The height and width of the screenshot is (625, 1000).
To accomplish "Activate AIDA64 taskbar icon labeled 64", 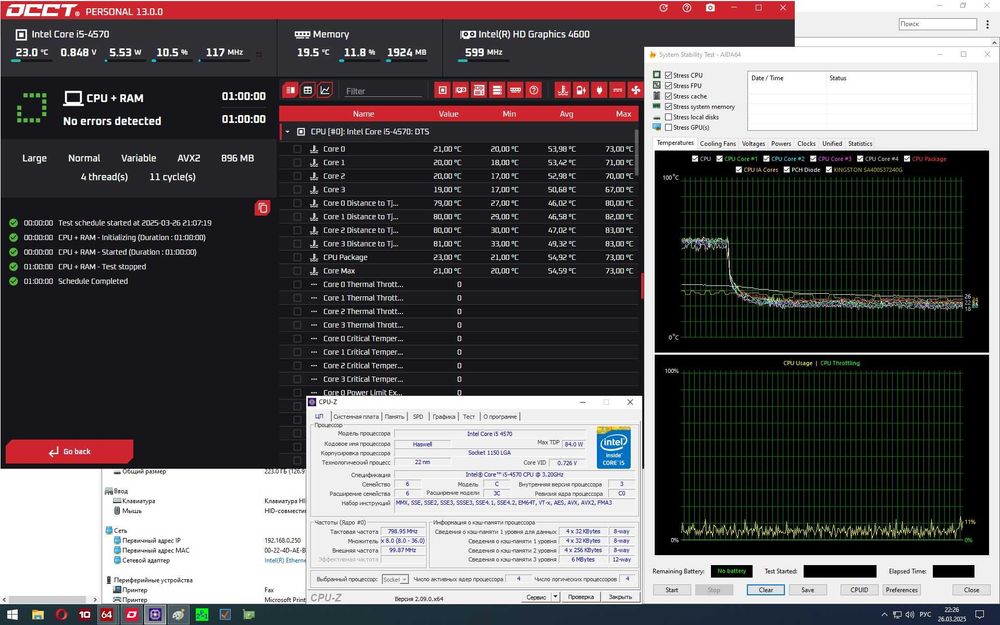I will coord(107,615).
